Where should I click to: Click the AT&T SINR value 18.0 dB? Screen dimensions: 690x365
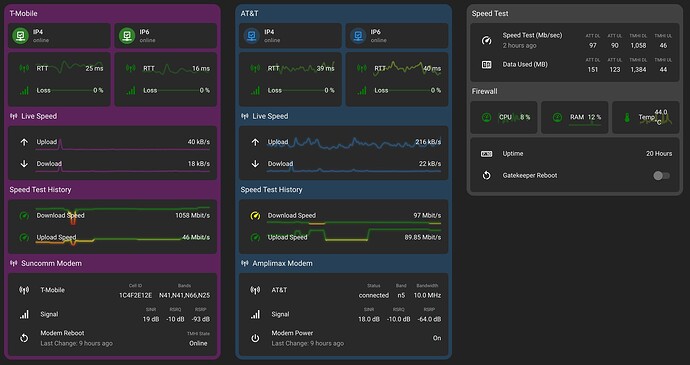click(369, 319)
